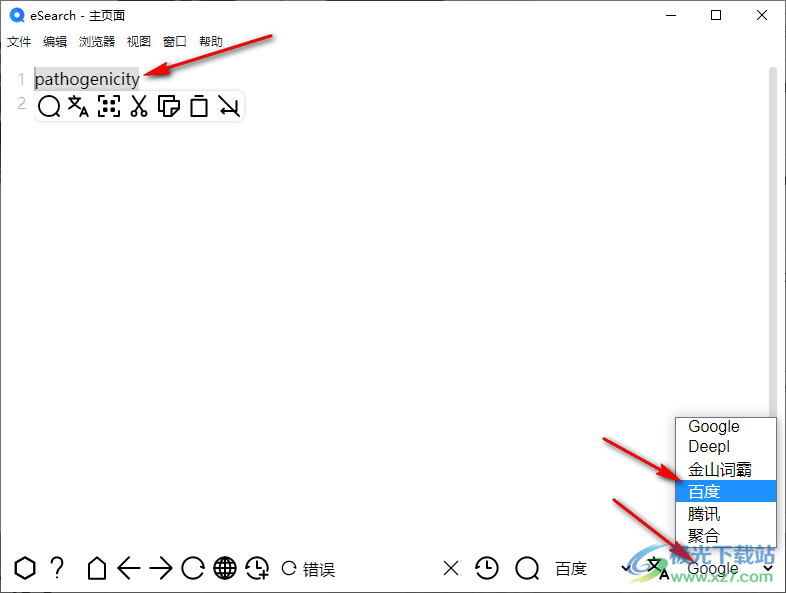Screen dimensions: 786x593
Task: Click the eSearch app logo in the title bar
Action: [17, 16]
